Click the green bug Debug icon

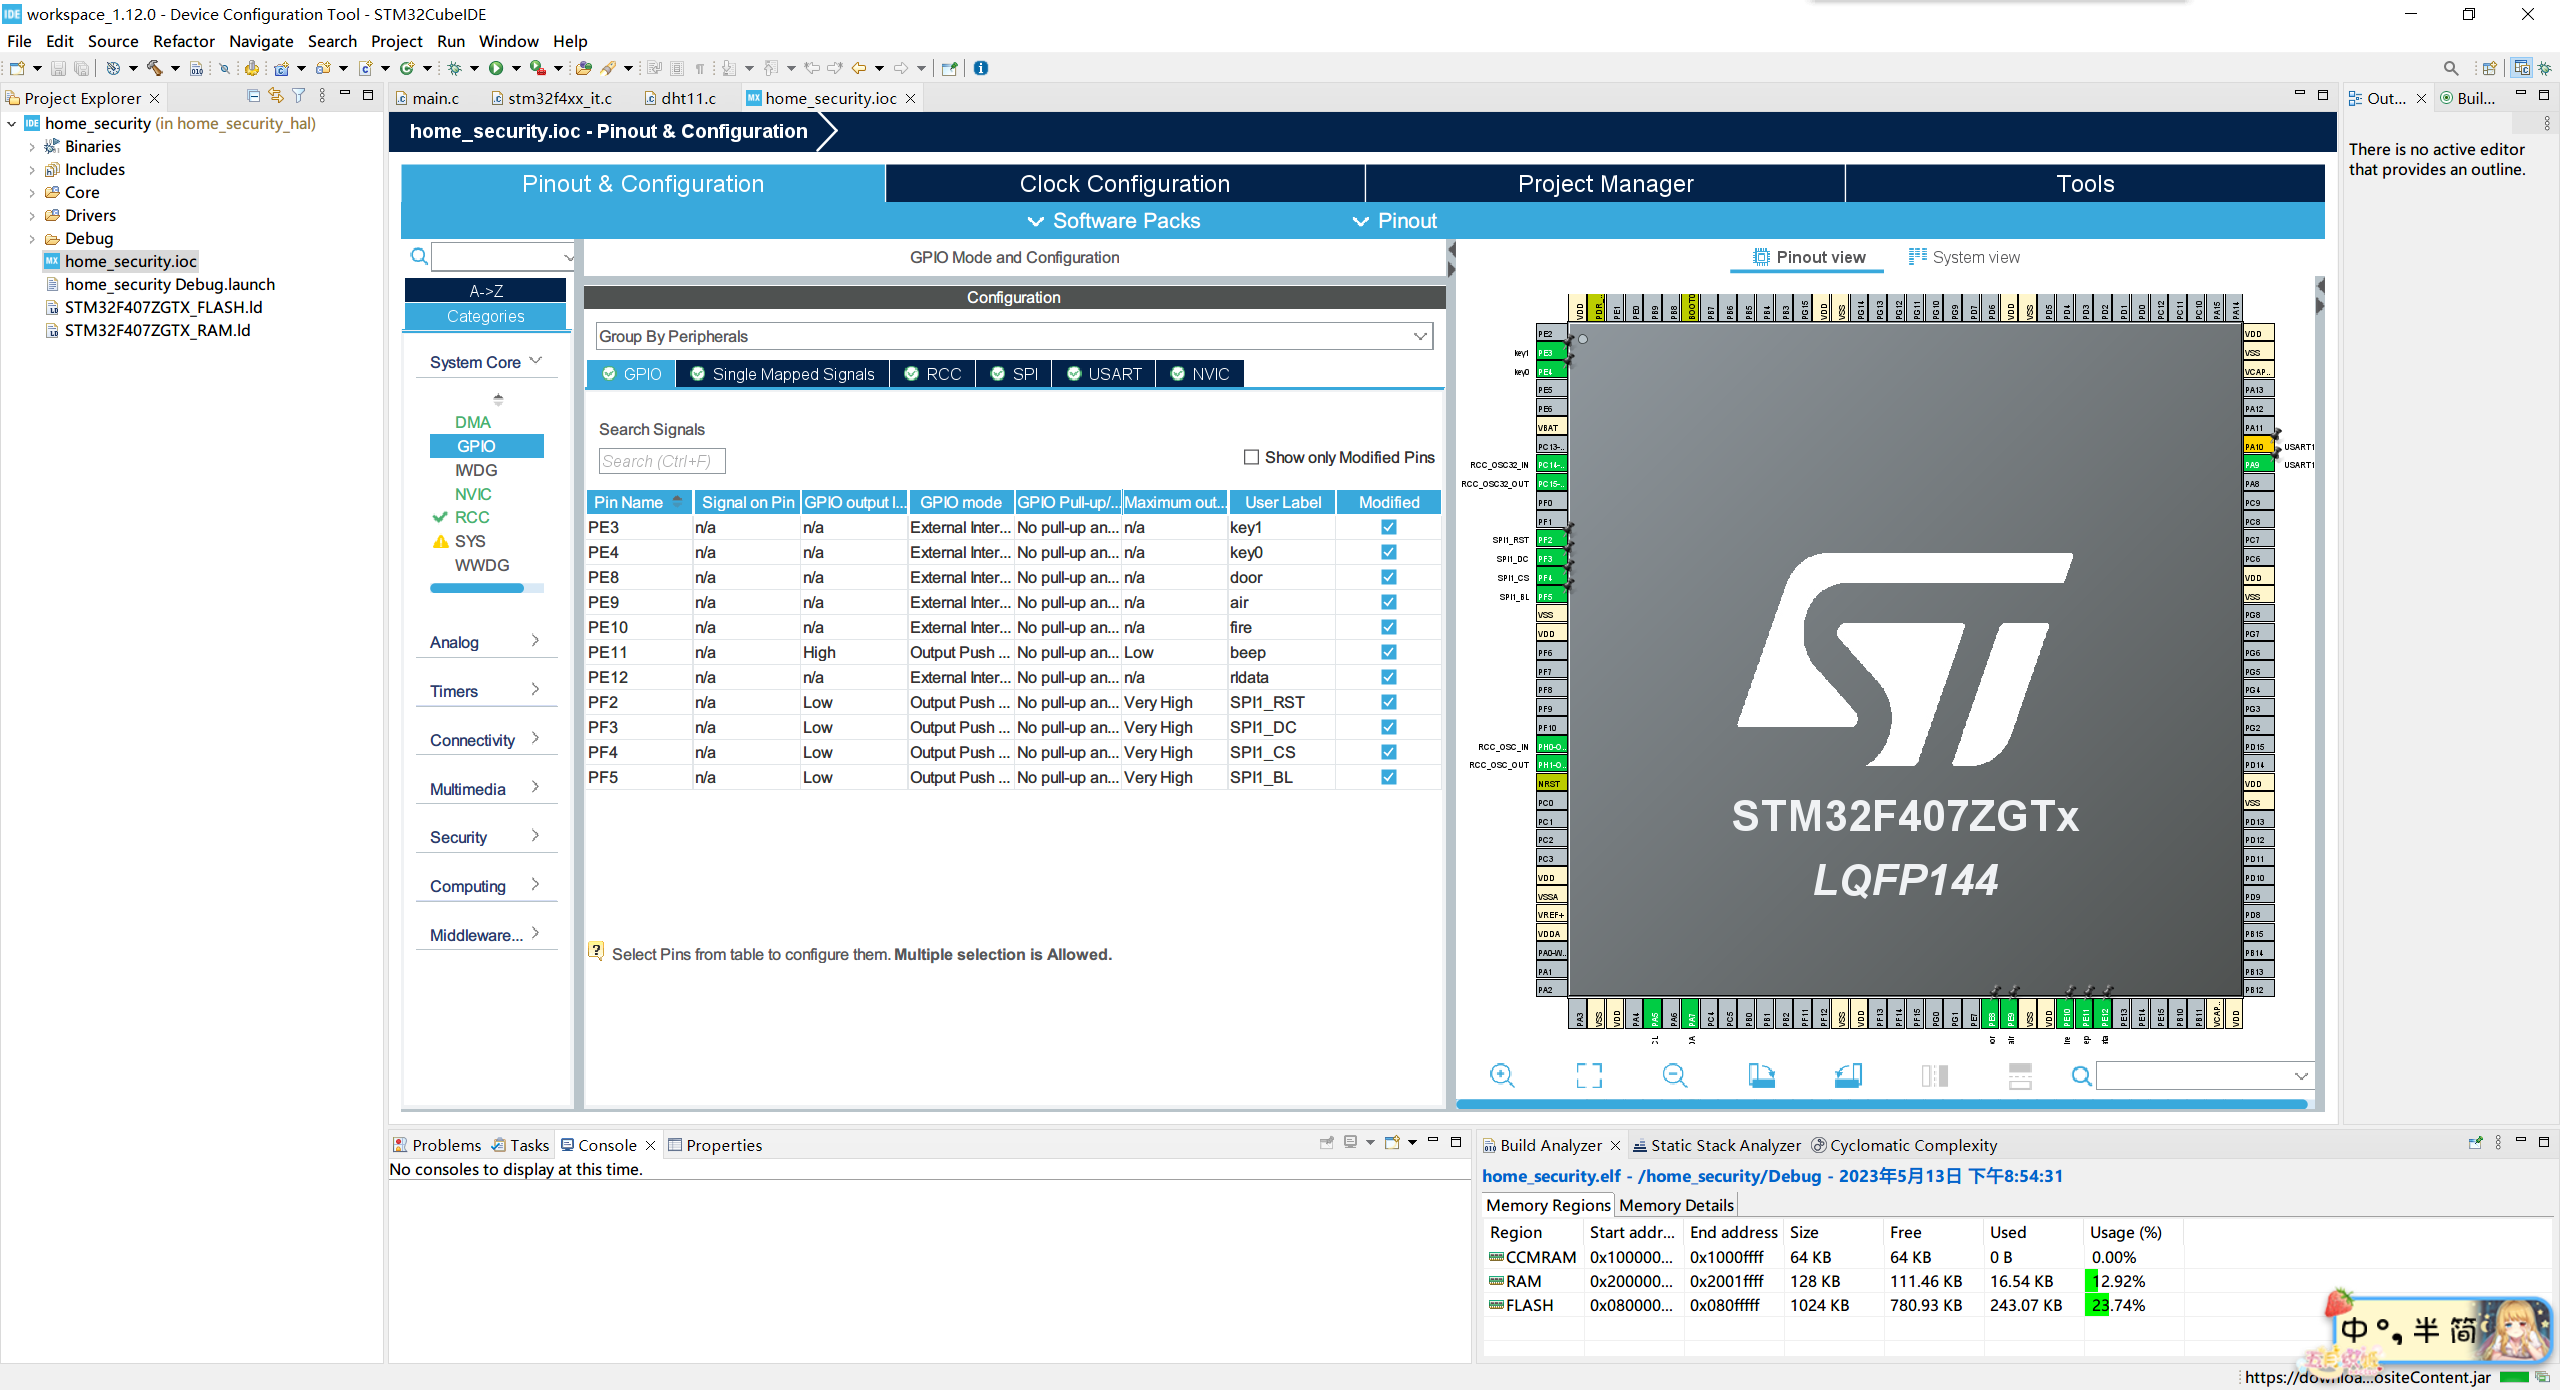point(455,68)
